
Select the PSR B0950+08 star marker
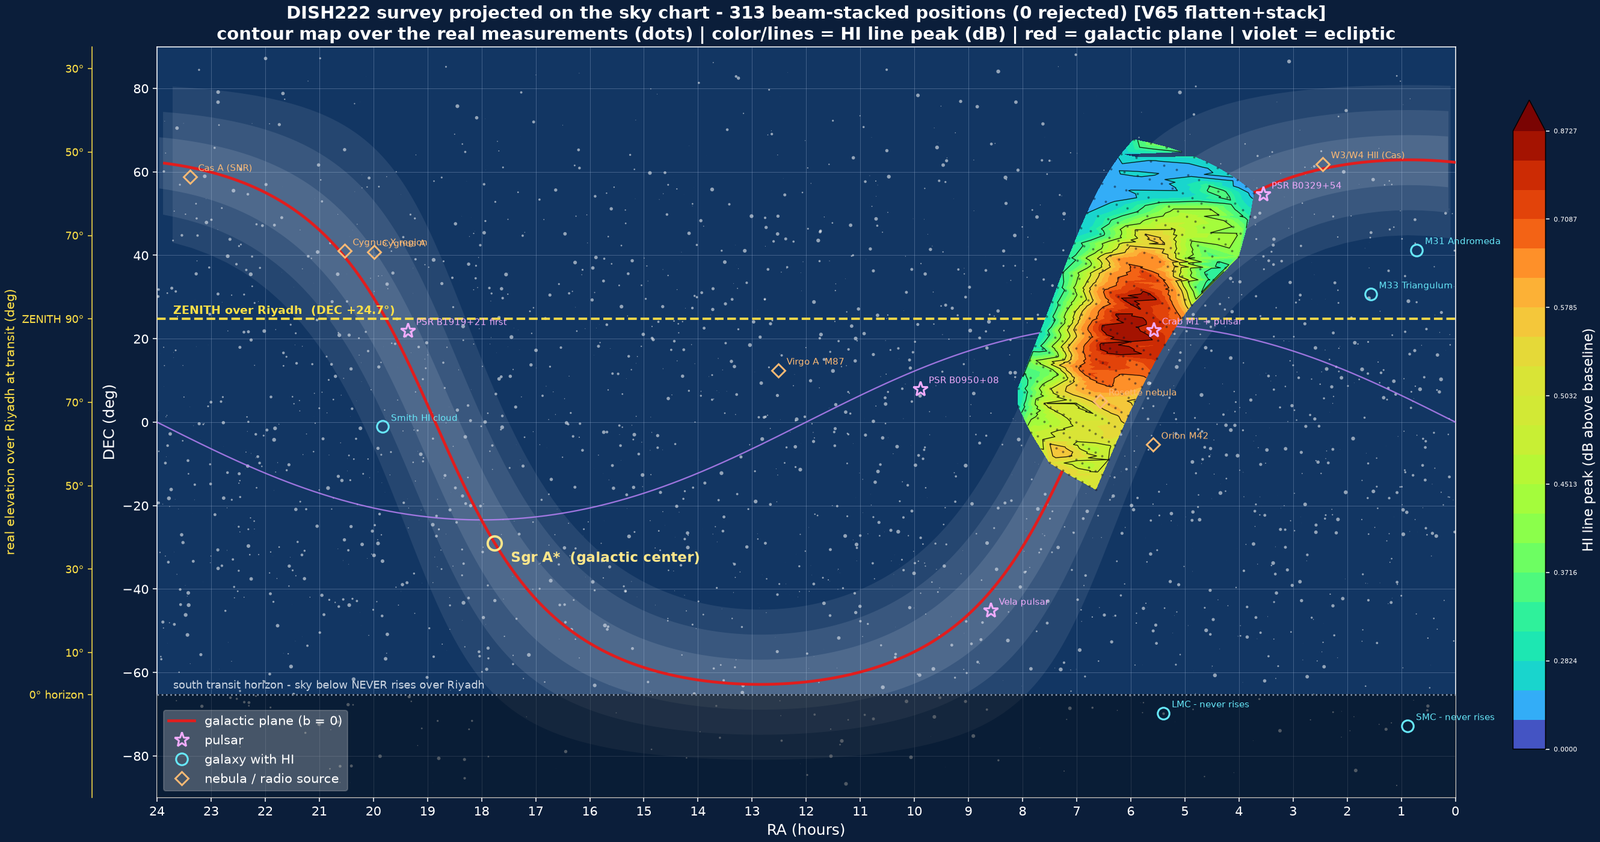[920, 389]
